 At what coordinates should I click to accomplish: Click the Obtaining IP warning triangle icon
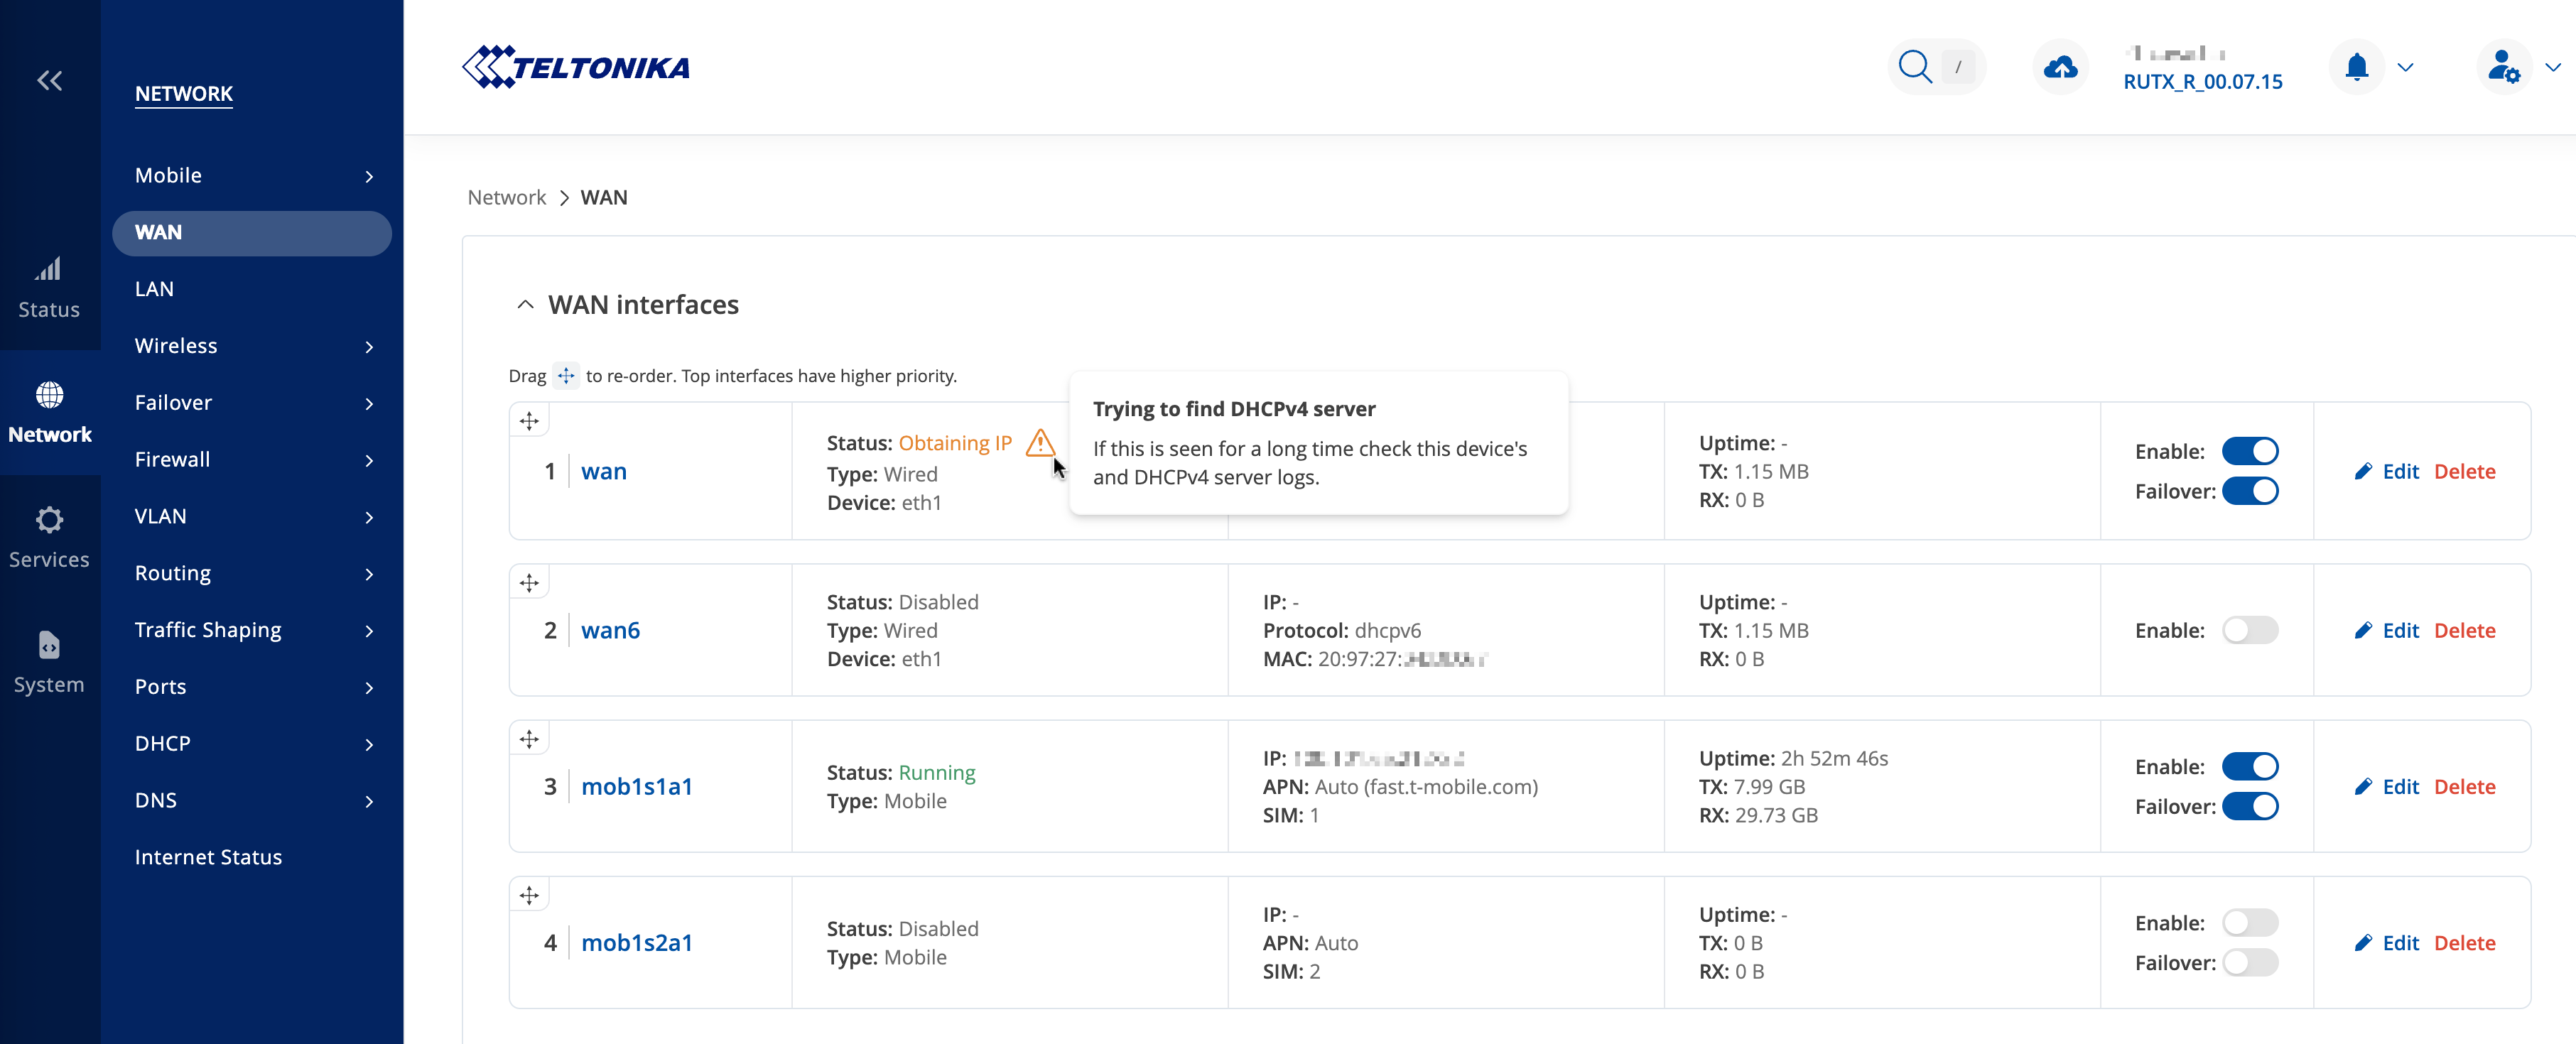pos(1040,442)
